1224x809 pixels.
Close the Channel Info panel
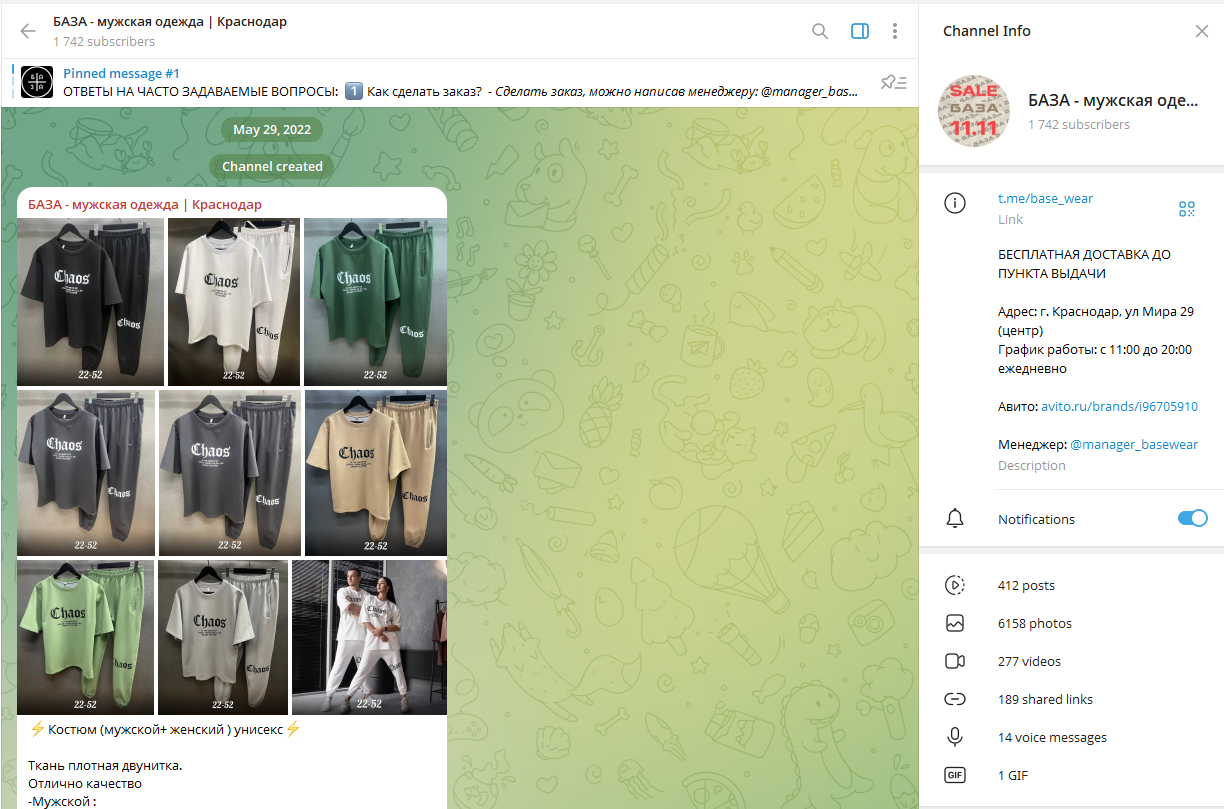click(x=1202, y=31)
